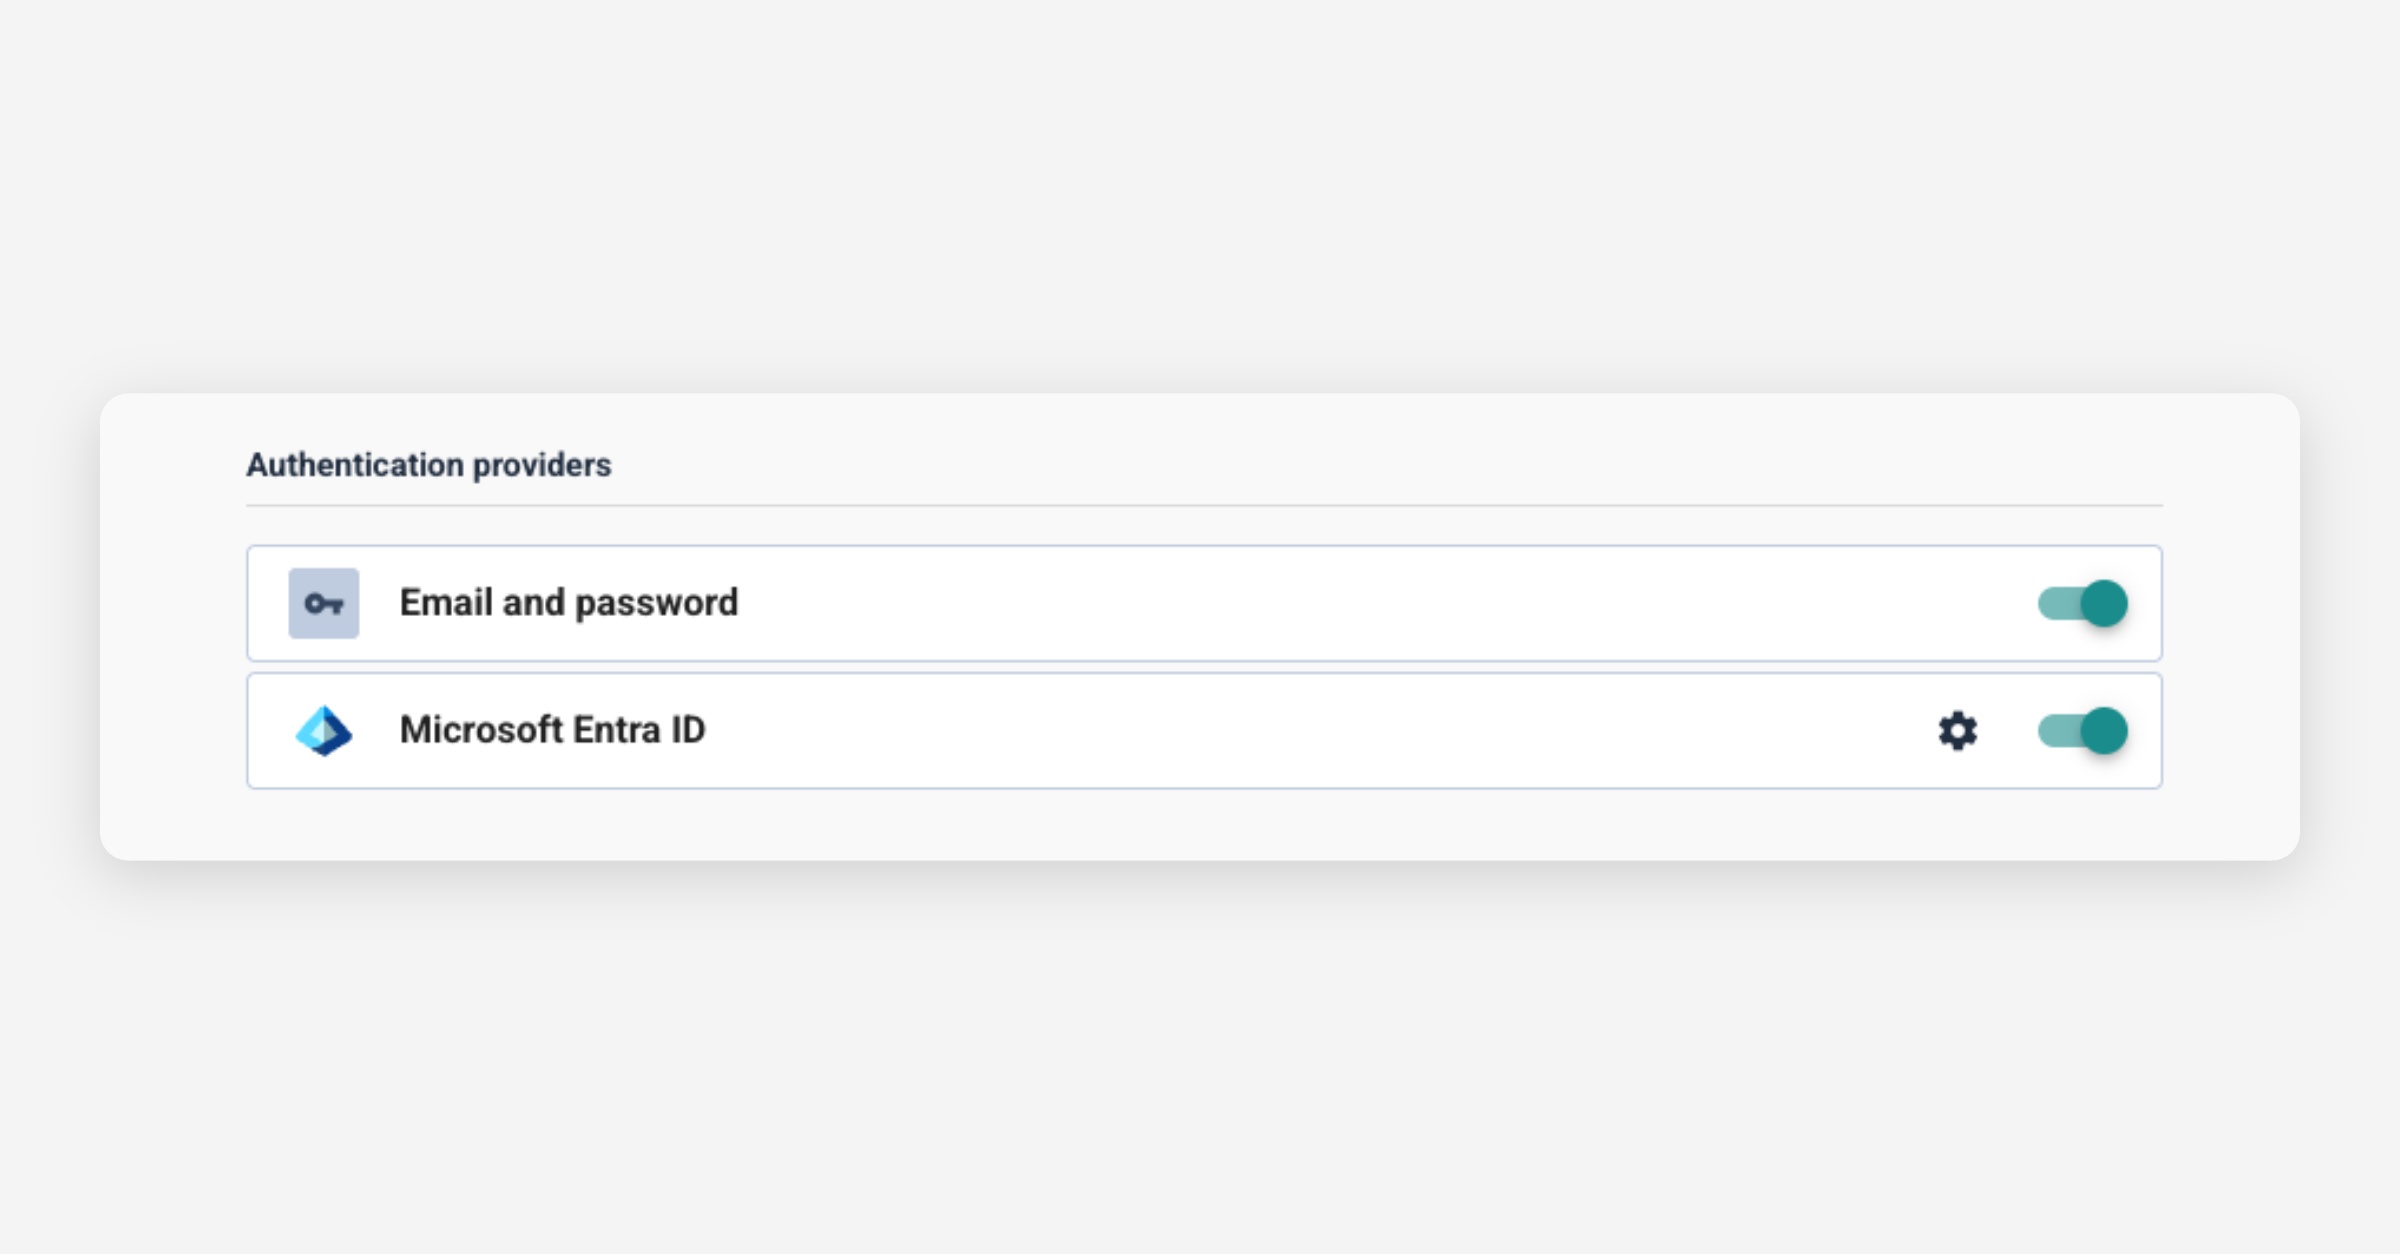Click the teal knob of Entra ID switch
This screenshot has height=1254, width=2400.
[x=2104, y=731]
